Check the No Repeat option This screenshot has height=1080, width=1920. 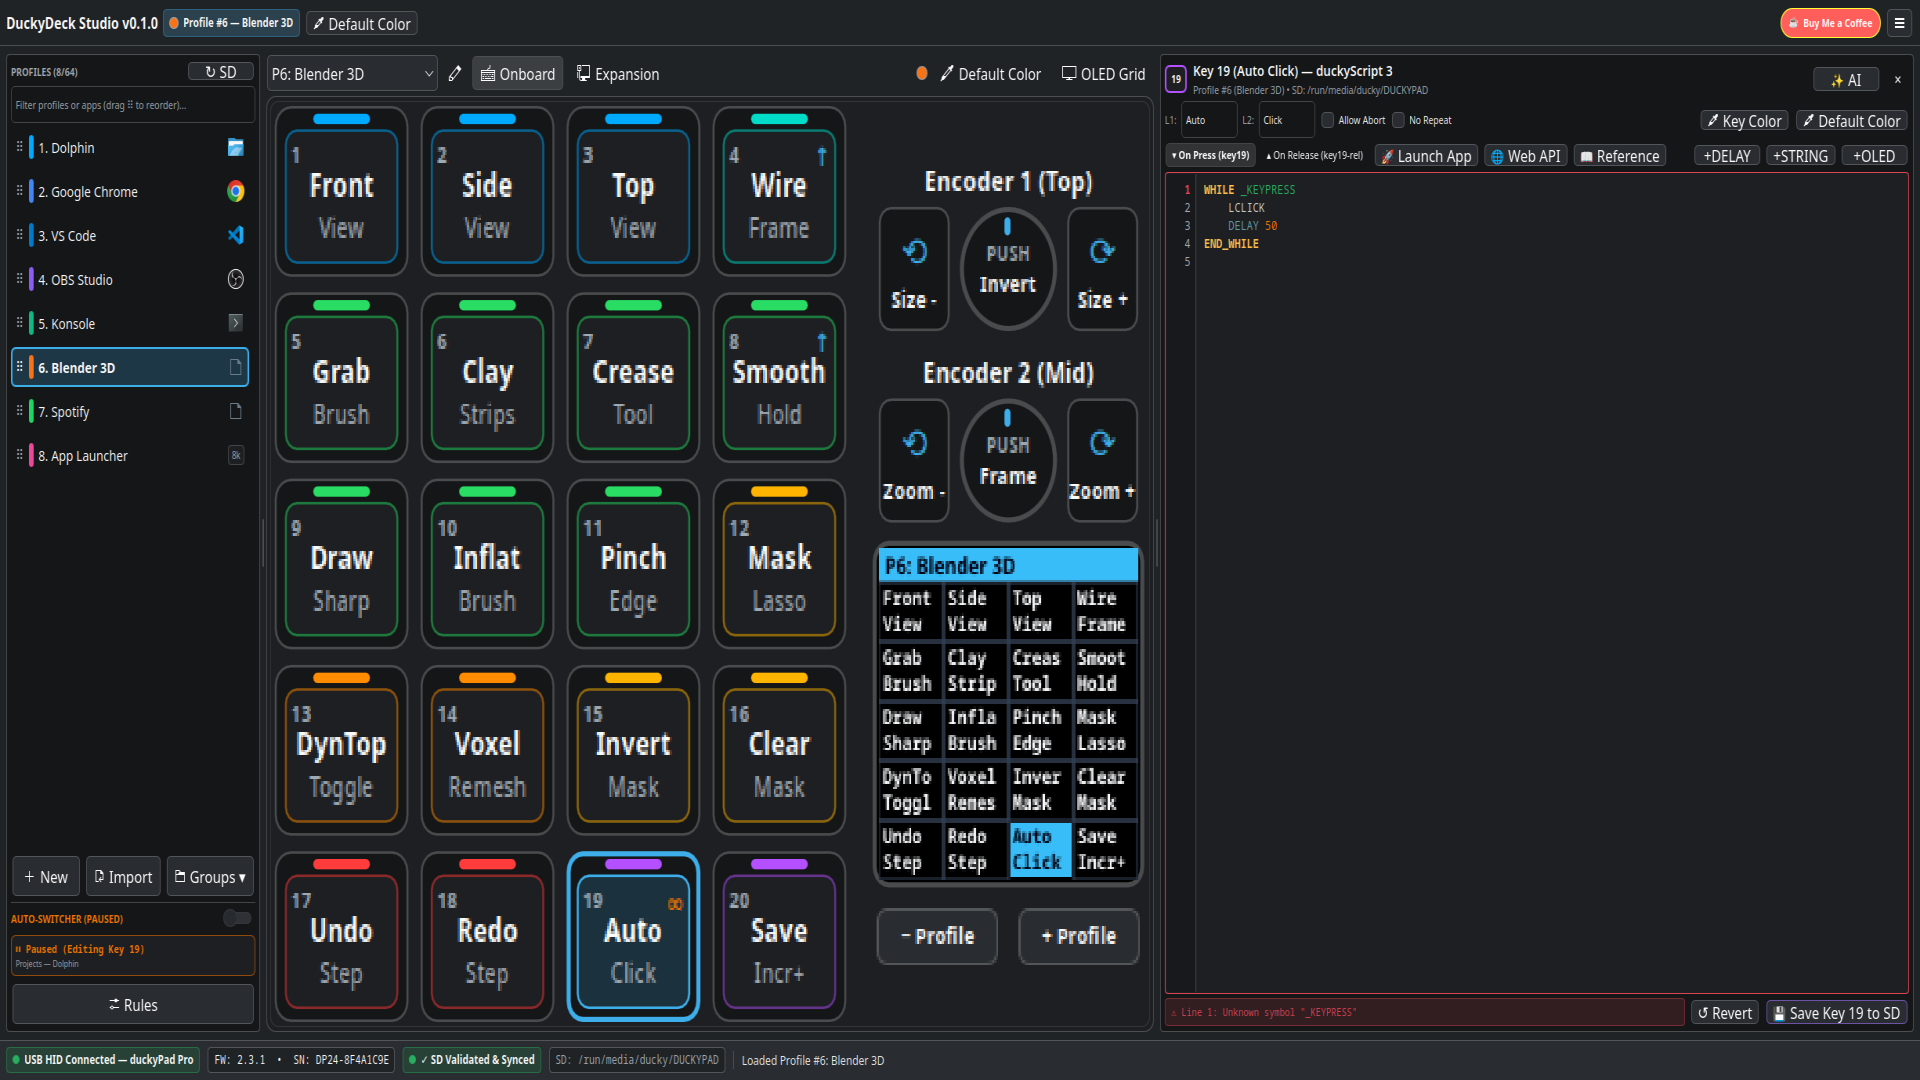1399,120
